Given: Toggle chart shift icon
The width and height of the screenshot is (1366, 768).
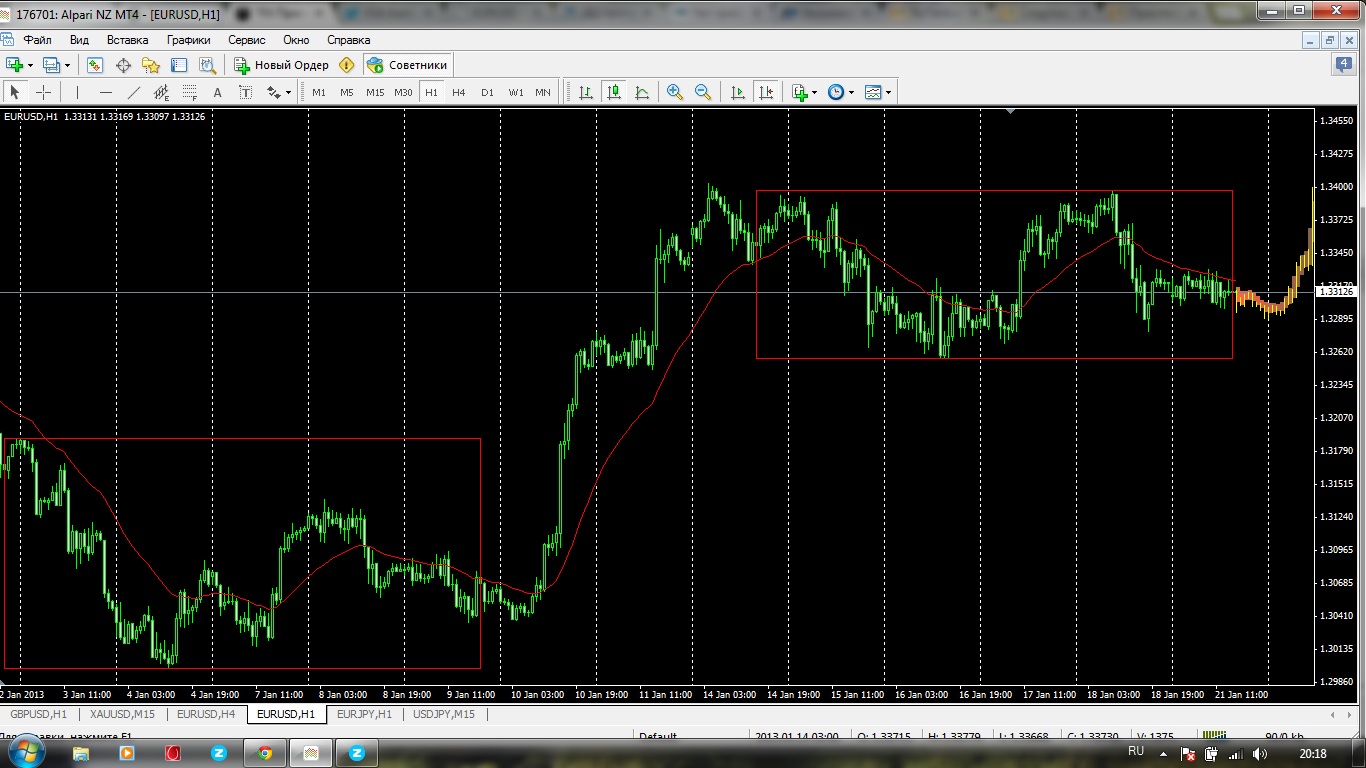Looking at the screenshot, I should point(766,92).
